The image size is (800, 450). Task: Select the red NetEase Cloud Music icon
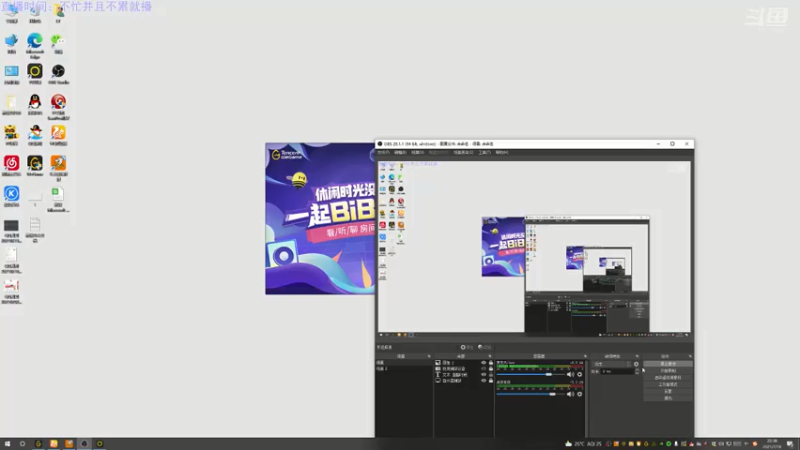click(11, 163)
